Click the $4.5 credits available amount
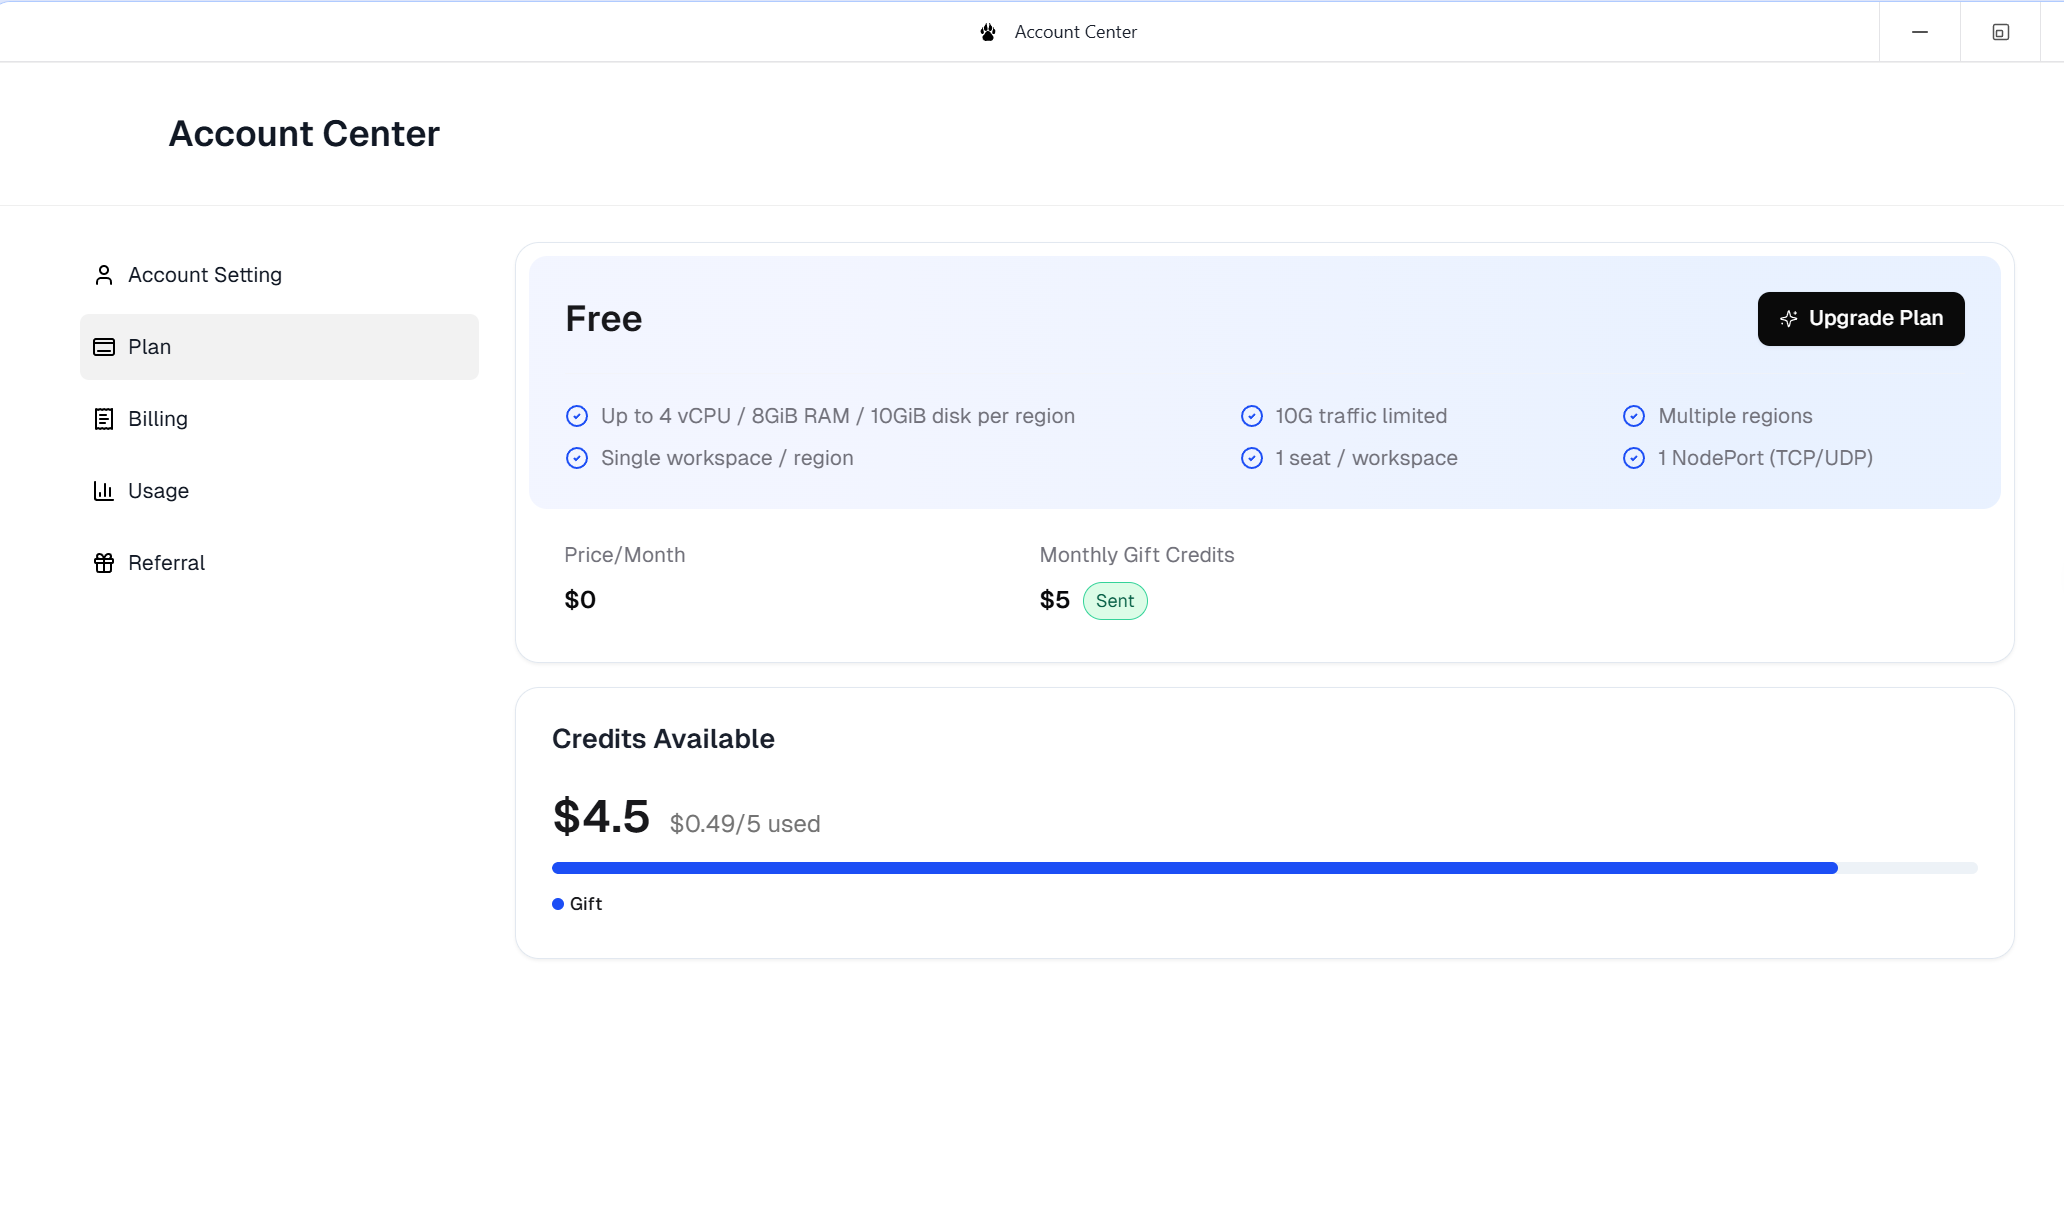2064x1226 pixels. [601, 817]
